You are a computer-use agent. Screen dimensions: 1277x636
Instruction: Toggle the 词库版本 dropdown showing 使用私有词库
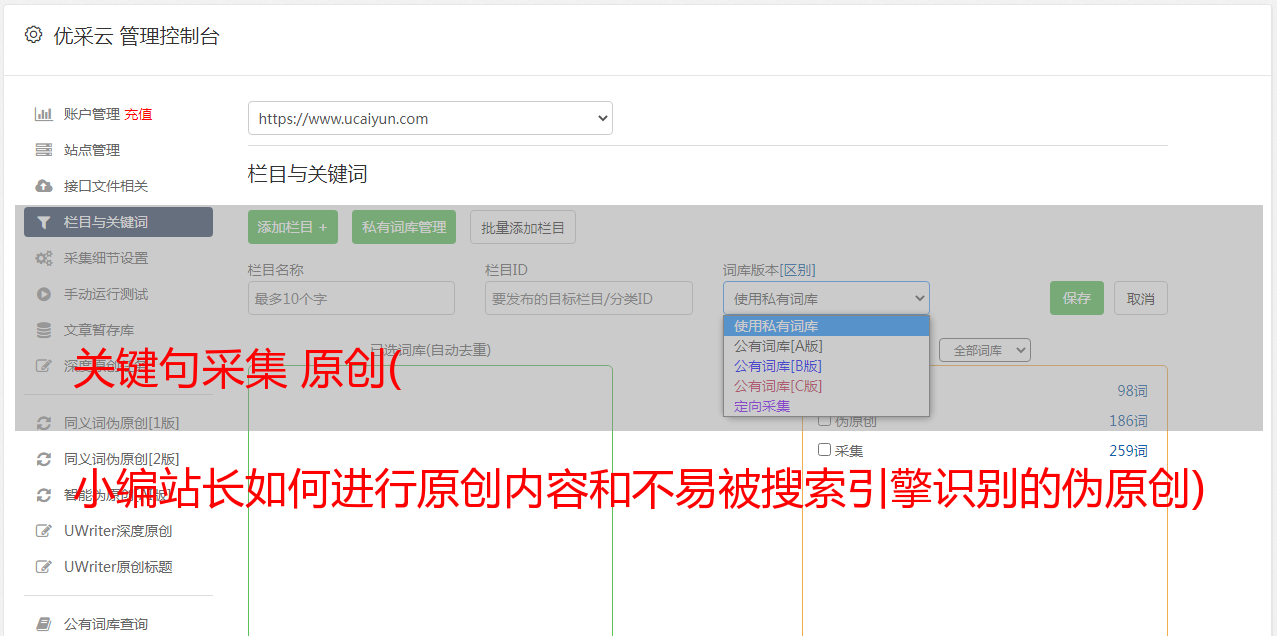pos(826,298)
